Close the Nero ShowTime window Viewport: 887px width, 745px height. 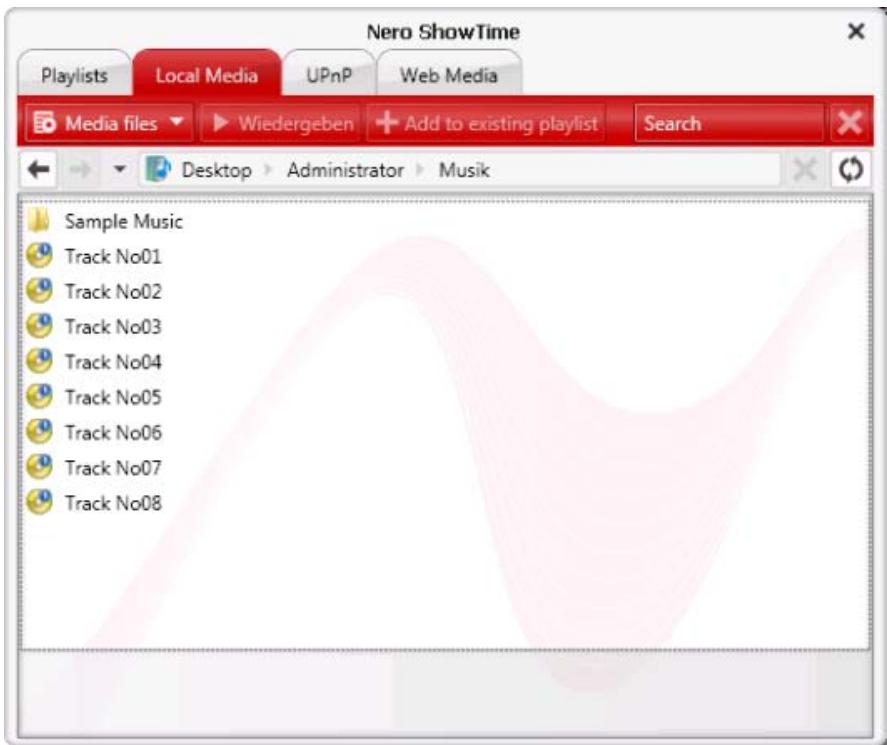point(856,31)
